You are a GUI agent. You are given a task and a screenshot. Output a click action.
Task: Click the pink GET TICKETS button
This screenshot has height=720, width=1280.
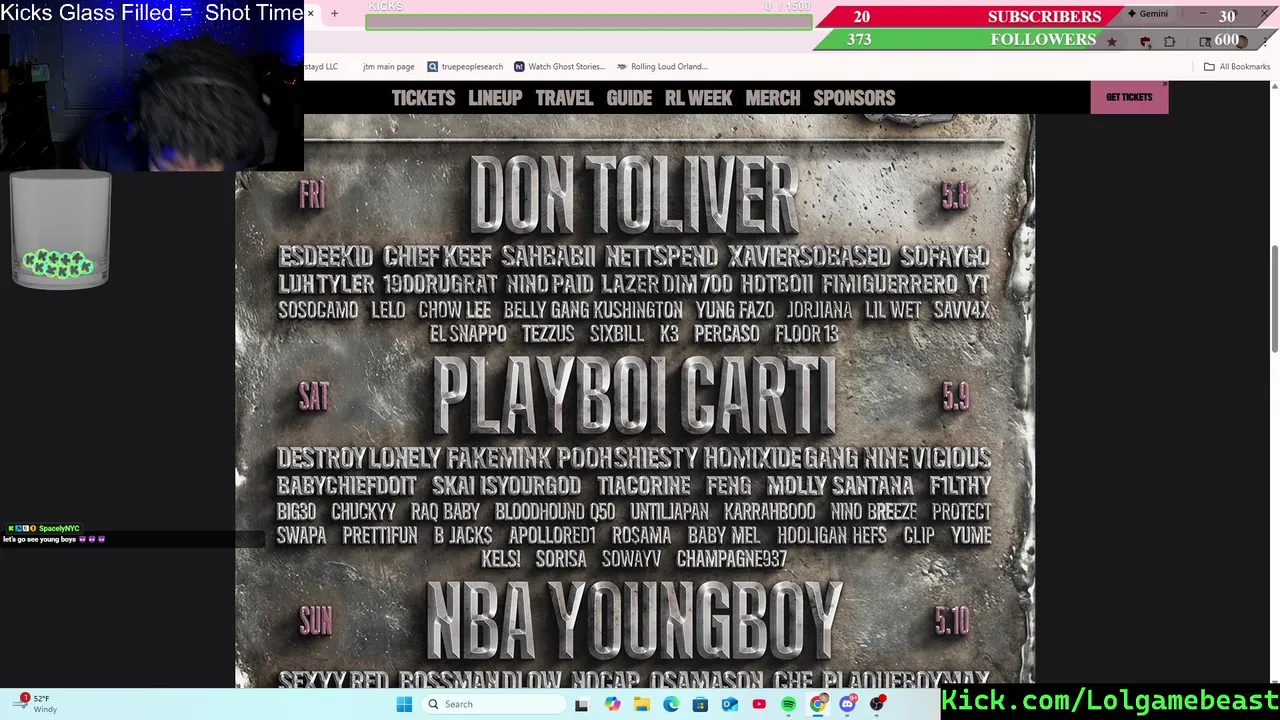(1129, 98)
